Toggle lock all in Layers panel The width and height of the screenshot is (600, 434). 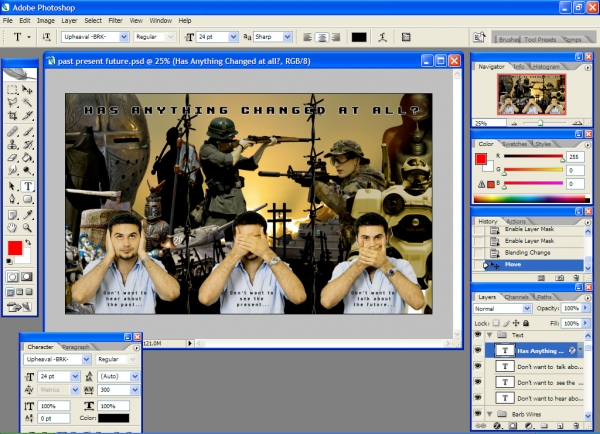(526, 323)
